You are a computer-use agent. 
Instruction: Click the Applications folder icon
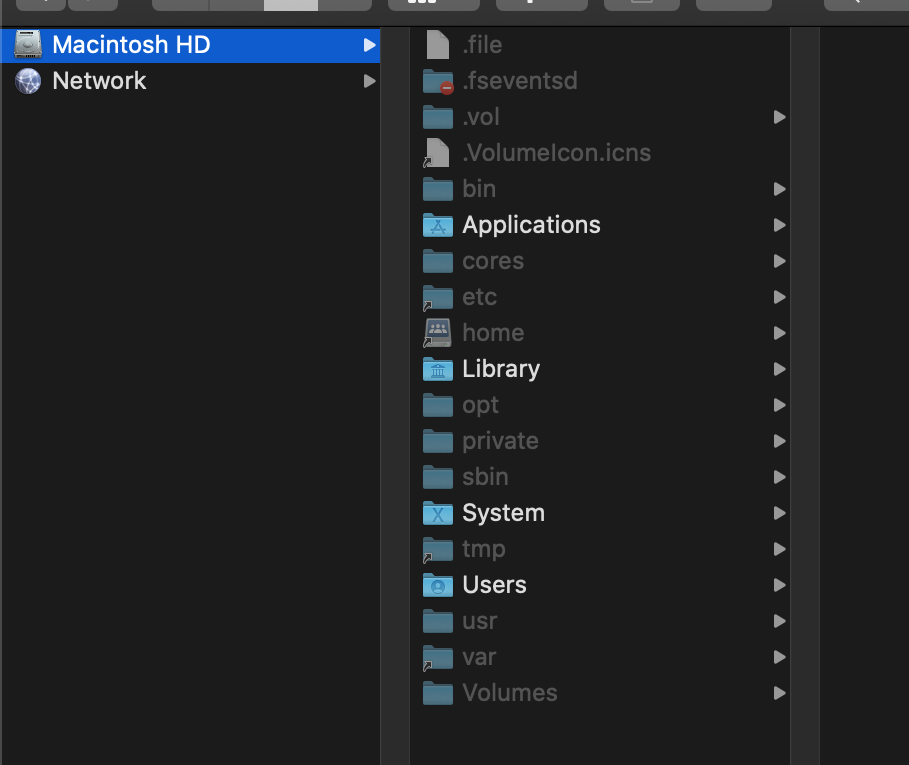coord(438,225)
